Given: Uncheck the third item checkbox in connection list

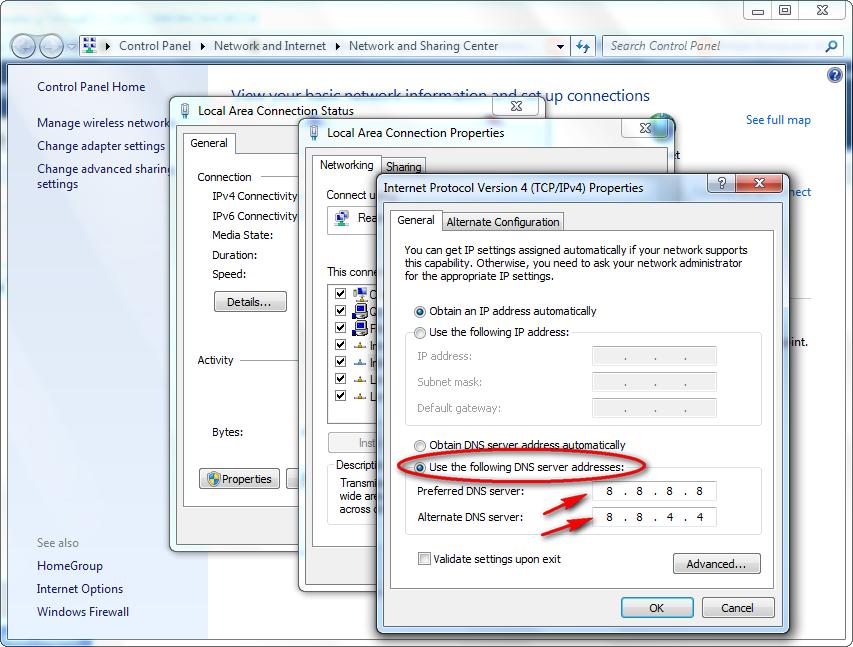Looking at the screenshot, I should coord(341,328).
